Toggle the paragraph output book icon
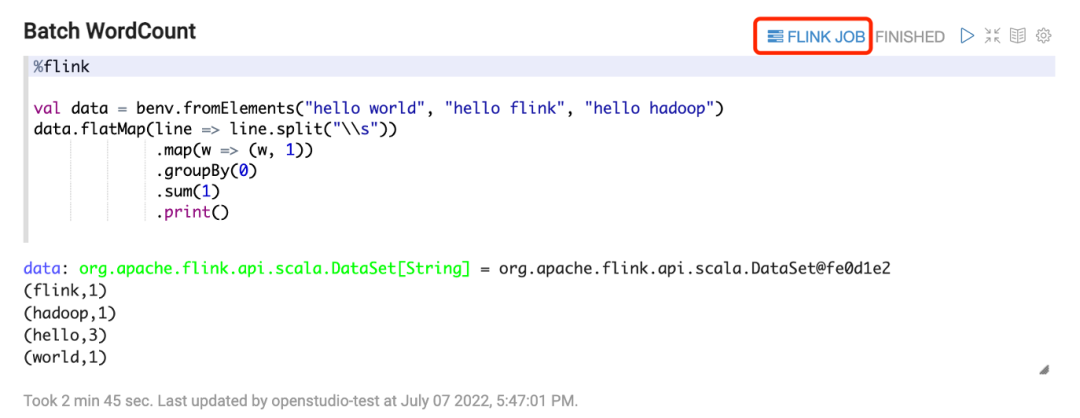Screen dimensions: 1080x418 (x=1018, y=36)
